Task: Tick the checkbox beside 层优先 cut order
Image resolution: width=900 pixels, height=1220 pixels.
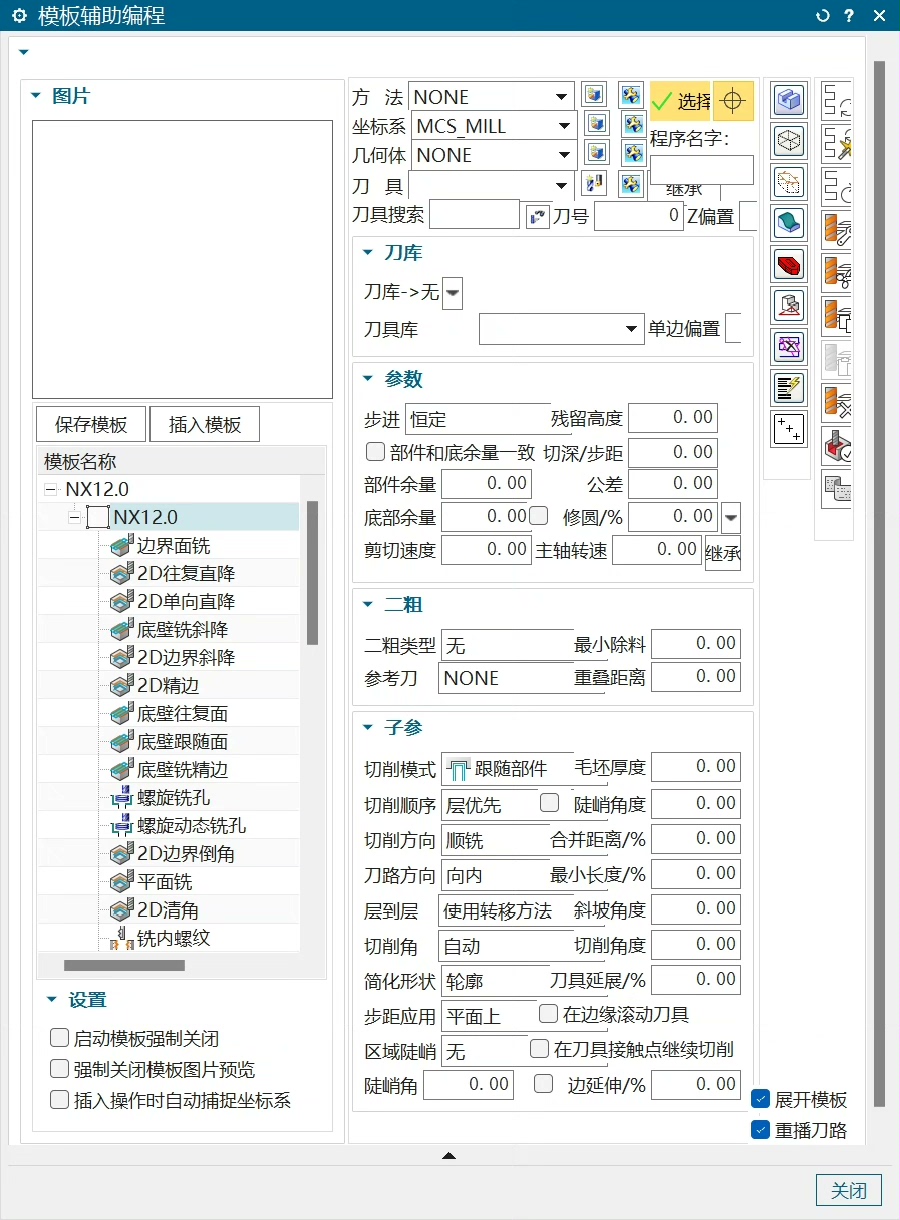Action: (x=549, y=802)
